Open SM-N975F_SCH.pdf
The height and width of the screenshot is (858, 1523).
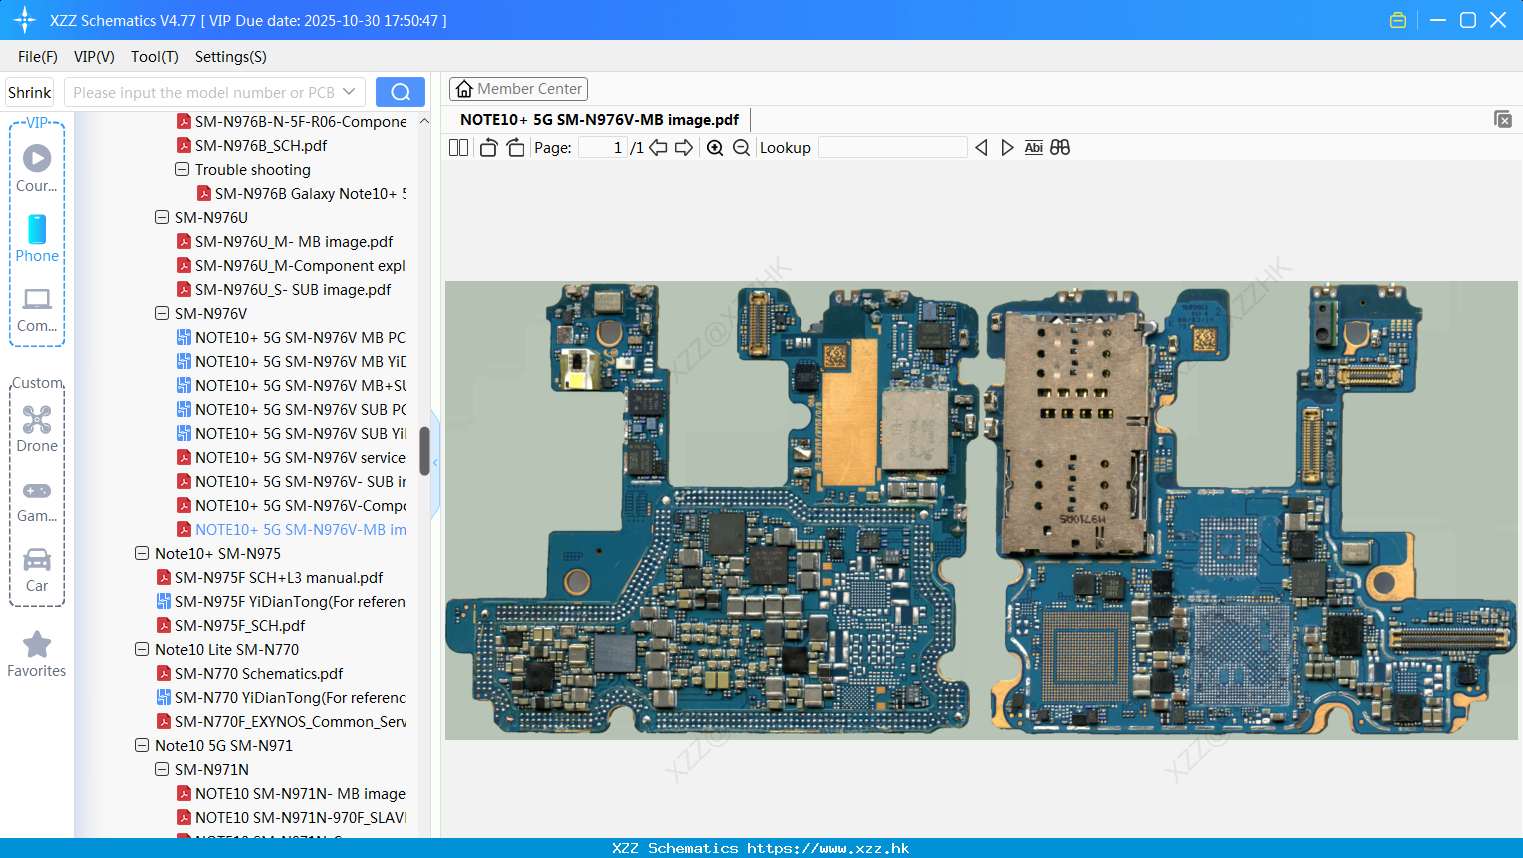[240, 626]
